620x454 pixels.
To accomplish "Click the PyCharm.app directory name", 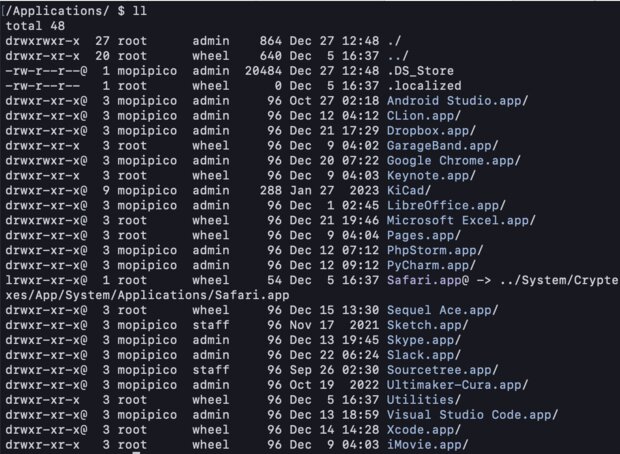I will (x=431, y=266).
